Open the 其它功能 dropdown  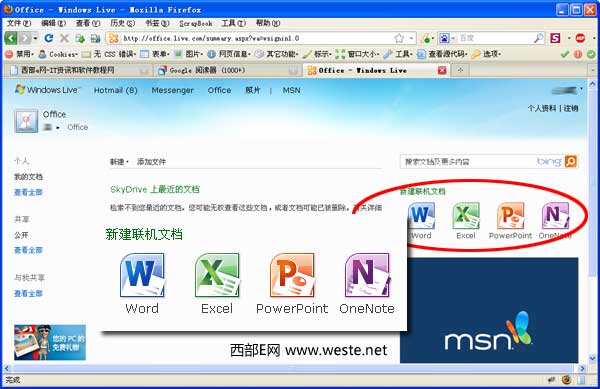click(x=277, y=54)
